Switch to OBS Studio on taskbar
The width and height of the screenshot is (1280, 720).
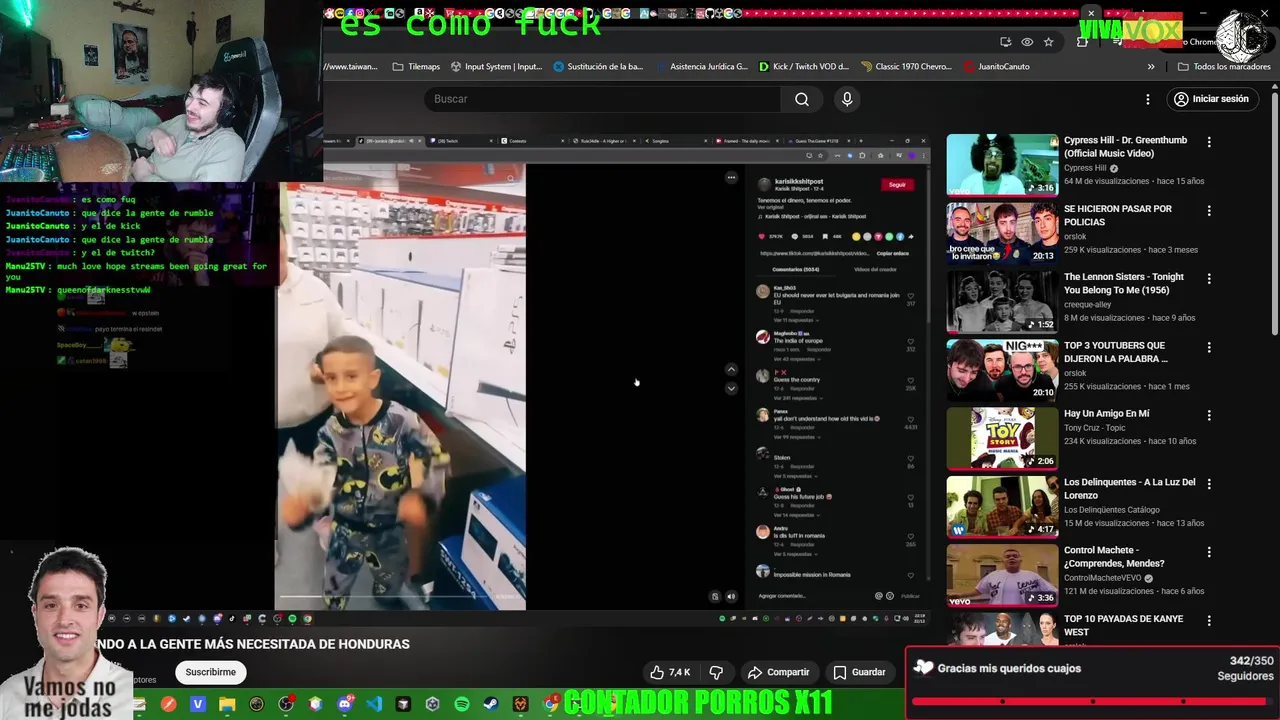click(x=286, y=704)
